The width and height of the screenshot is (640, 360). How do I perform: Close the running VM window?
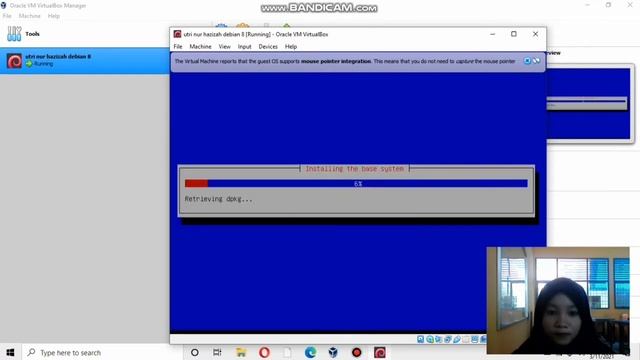[x=536, y=34]
